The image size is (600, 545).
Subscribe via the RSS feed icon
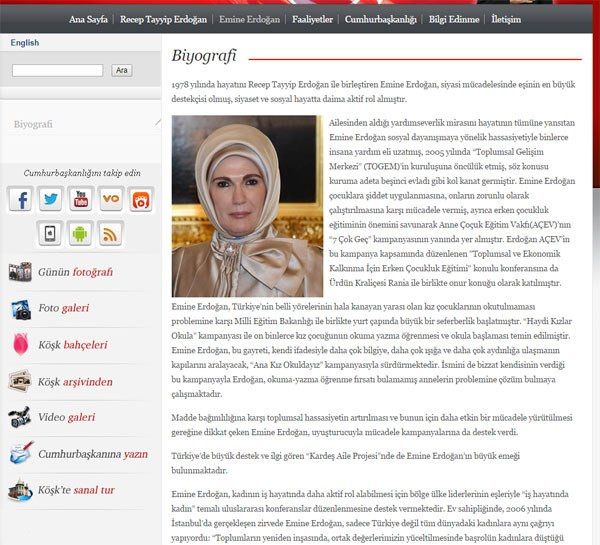111,234
